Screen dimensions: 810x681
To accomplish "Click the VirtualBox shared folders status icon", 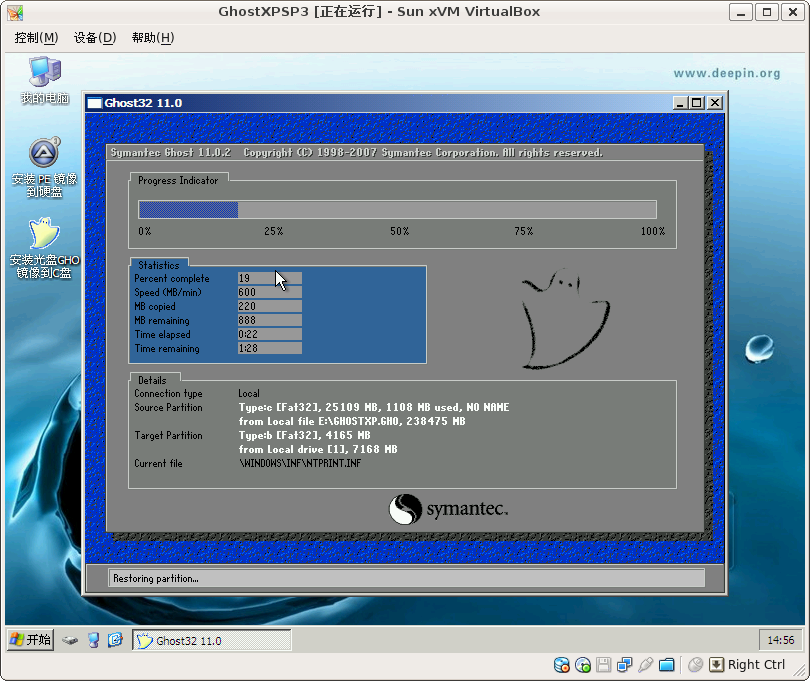I will click(x=666, y=665).
